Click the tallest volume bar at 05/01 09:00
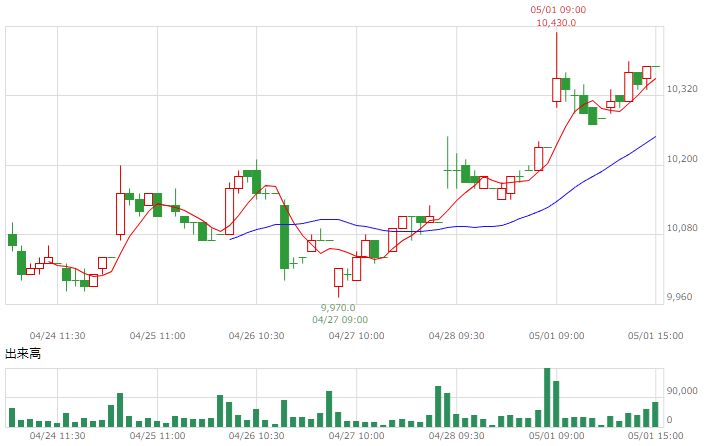 (x=547, y=398)
